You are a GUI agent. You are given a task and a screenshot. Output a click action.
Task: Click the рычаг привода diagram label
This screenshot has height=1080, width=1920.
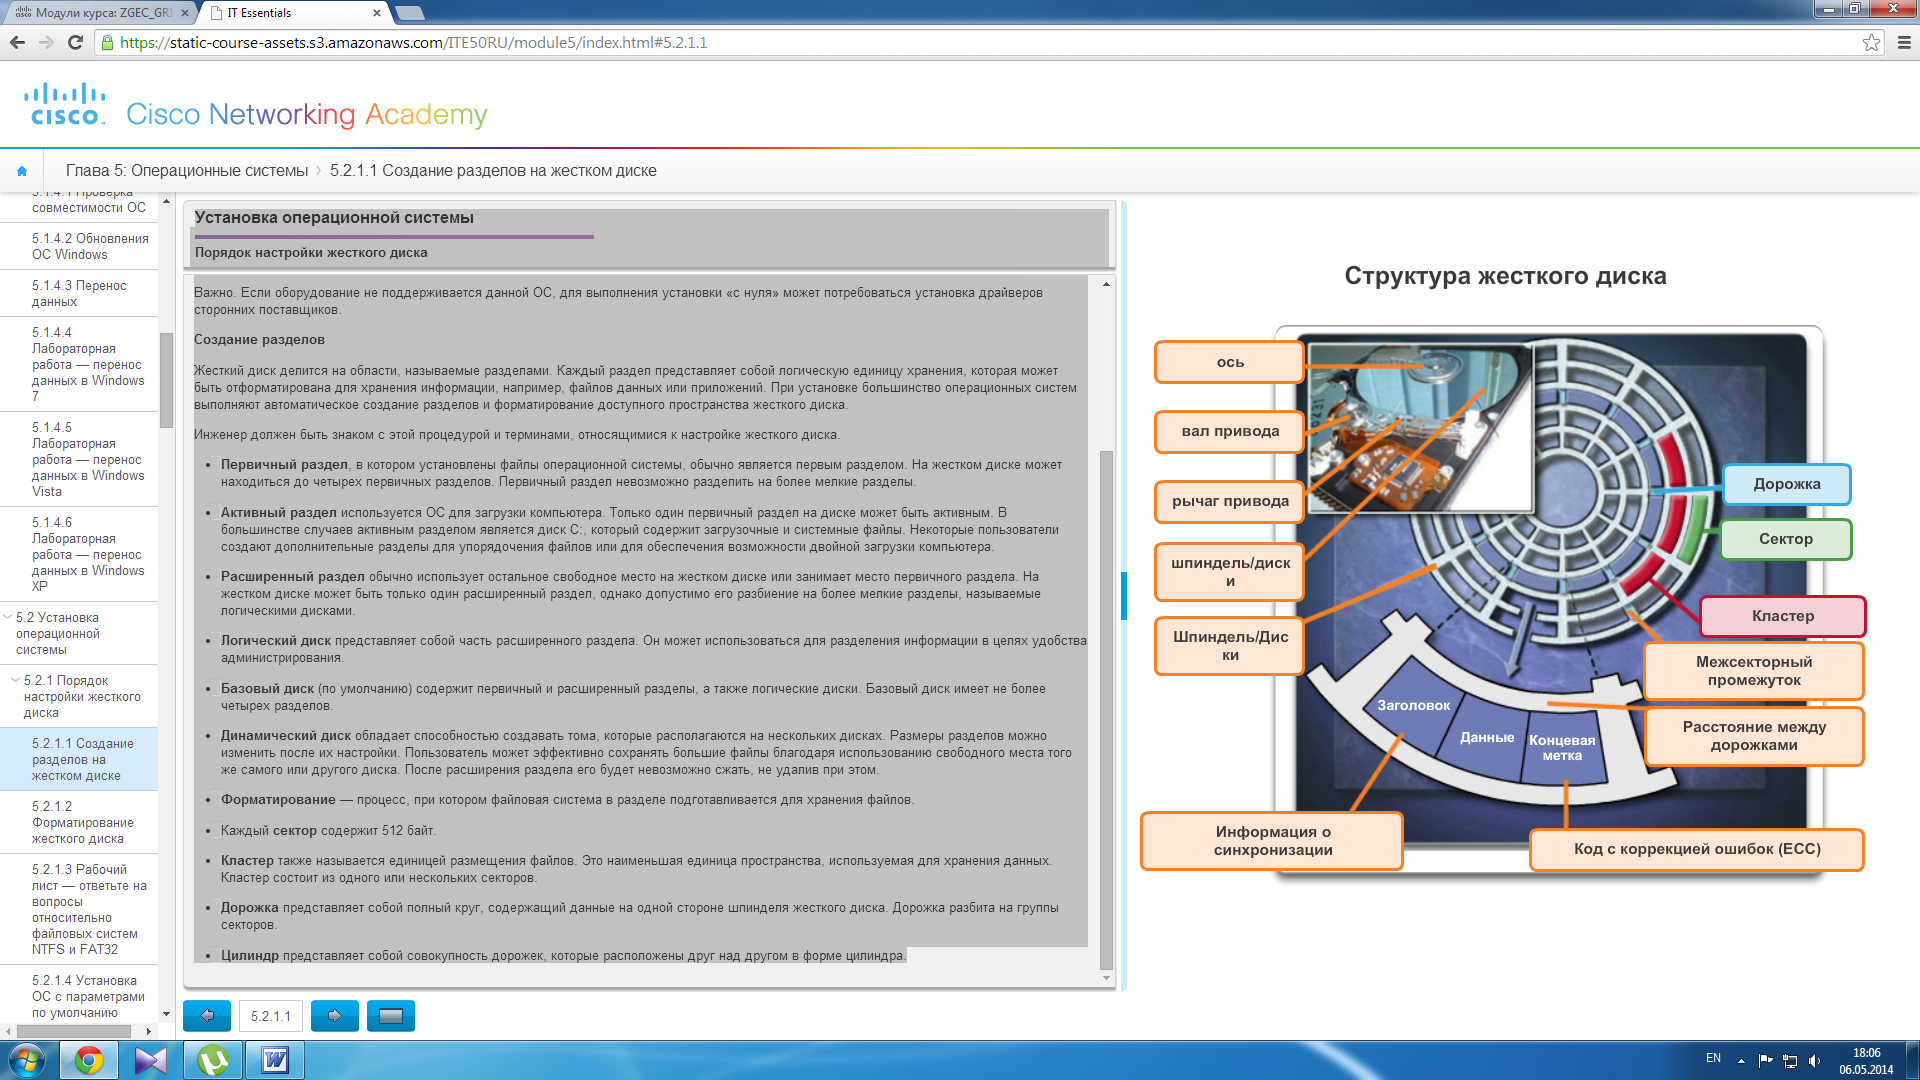click(1230, 501)
